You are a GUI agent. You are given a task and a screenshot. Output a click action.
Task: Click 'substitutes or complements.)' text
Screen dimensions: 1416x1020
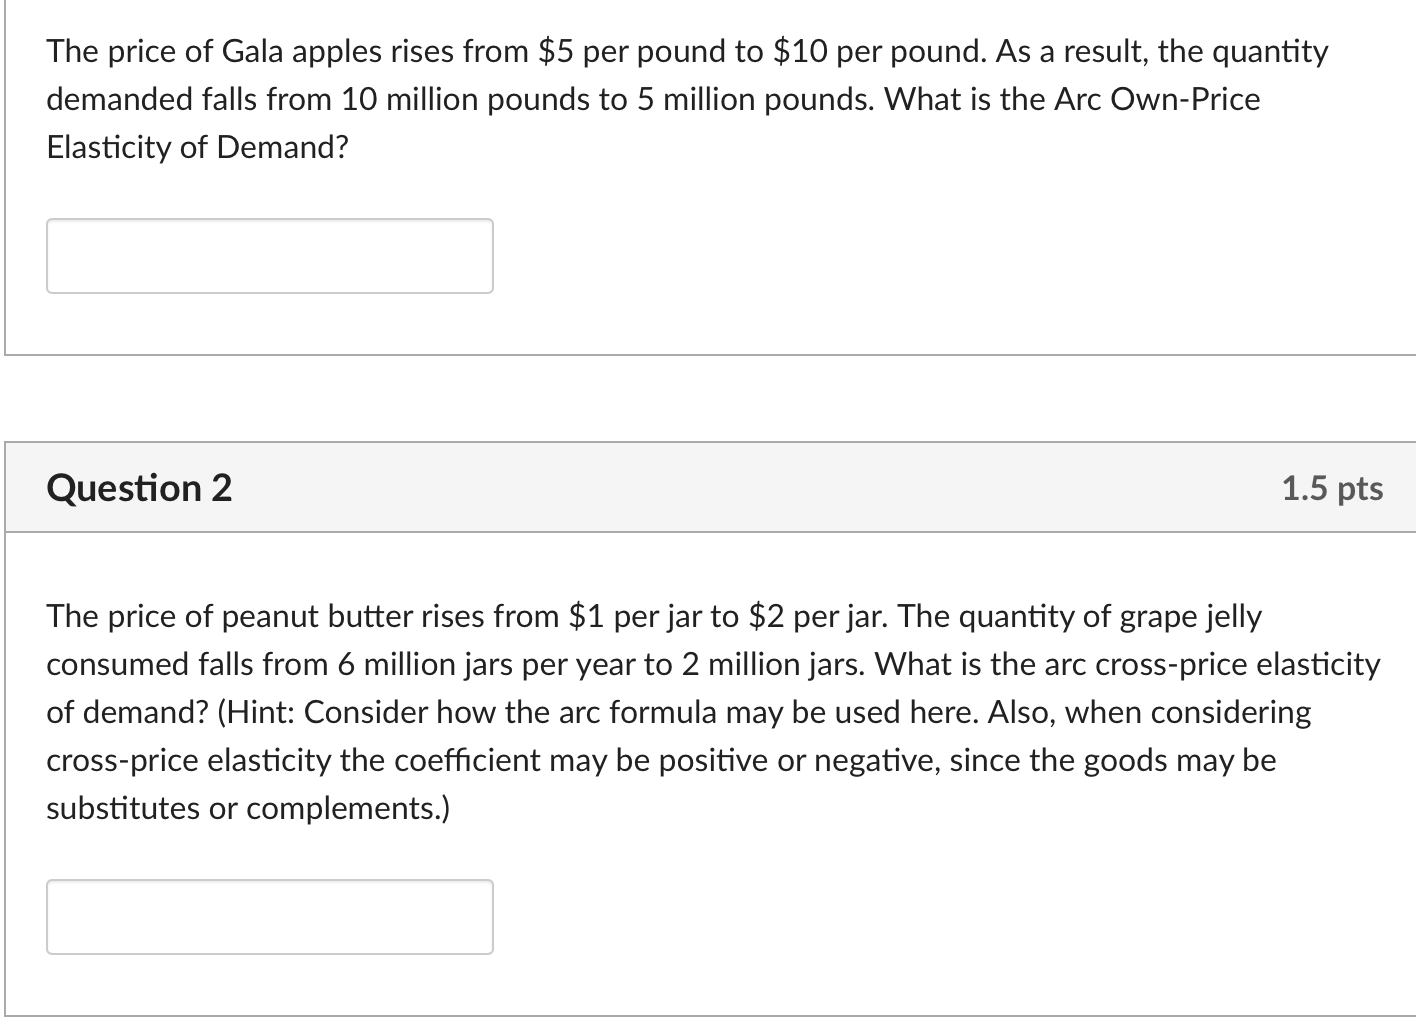(x=248, y=808)
